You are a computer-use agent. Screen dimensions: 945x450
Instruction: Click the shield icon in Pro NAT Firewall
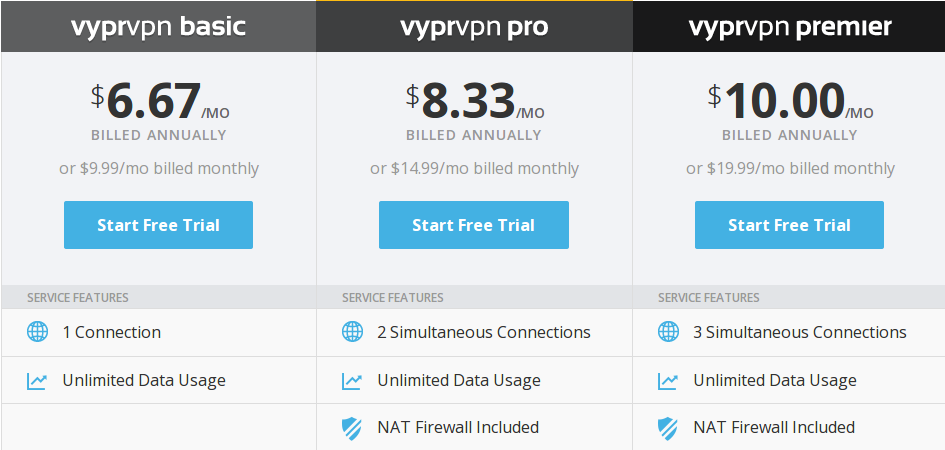tap(352, 428)
